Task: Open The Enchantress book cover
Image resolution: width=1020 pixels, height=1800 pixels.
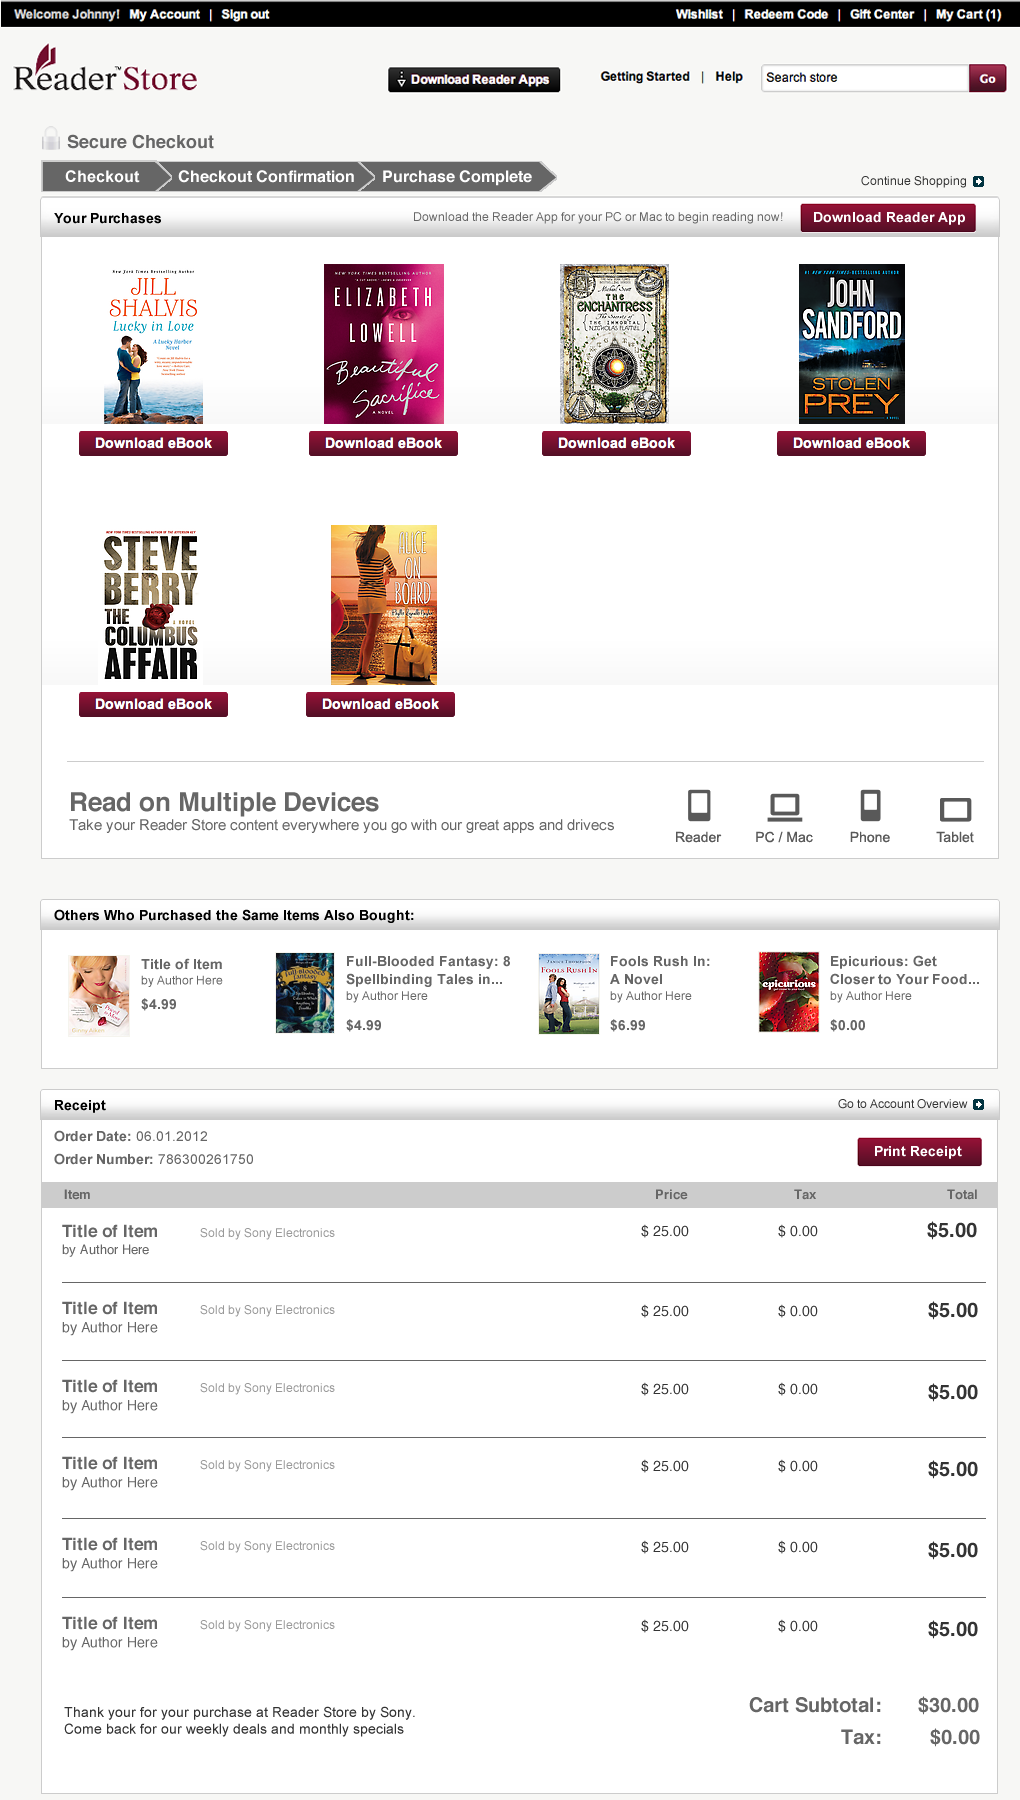Action: click(x=614, y=344)
